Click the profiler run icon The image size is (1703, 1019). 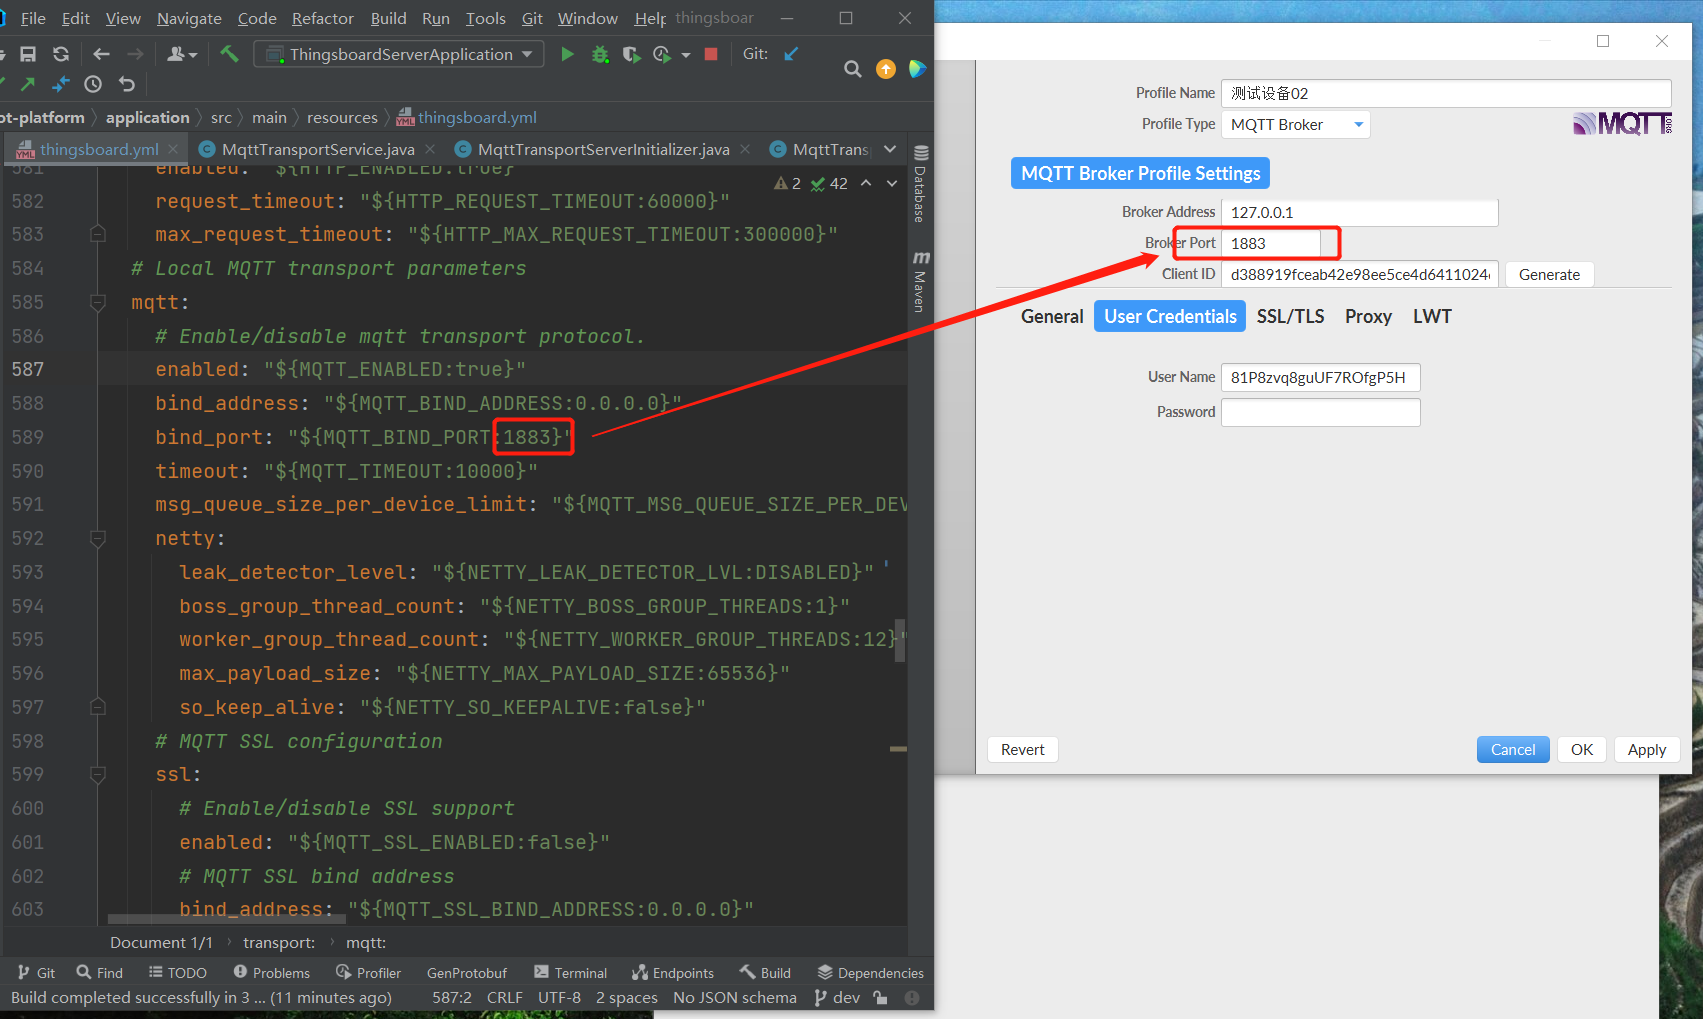coord(661,54)
